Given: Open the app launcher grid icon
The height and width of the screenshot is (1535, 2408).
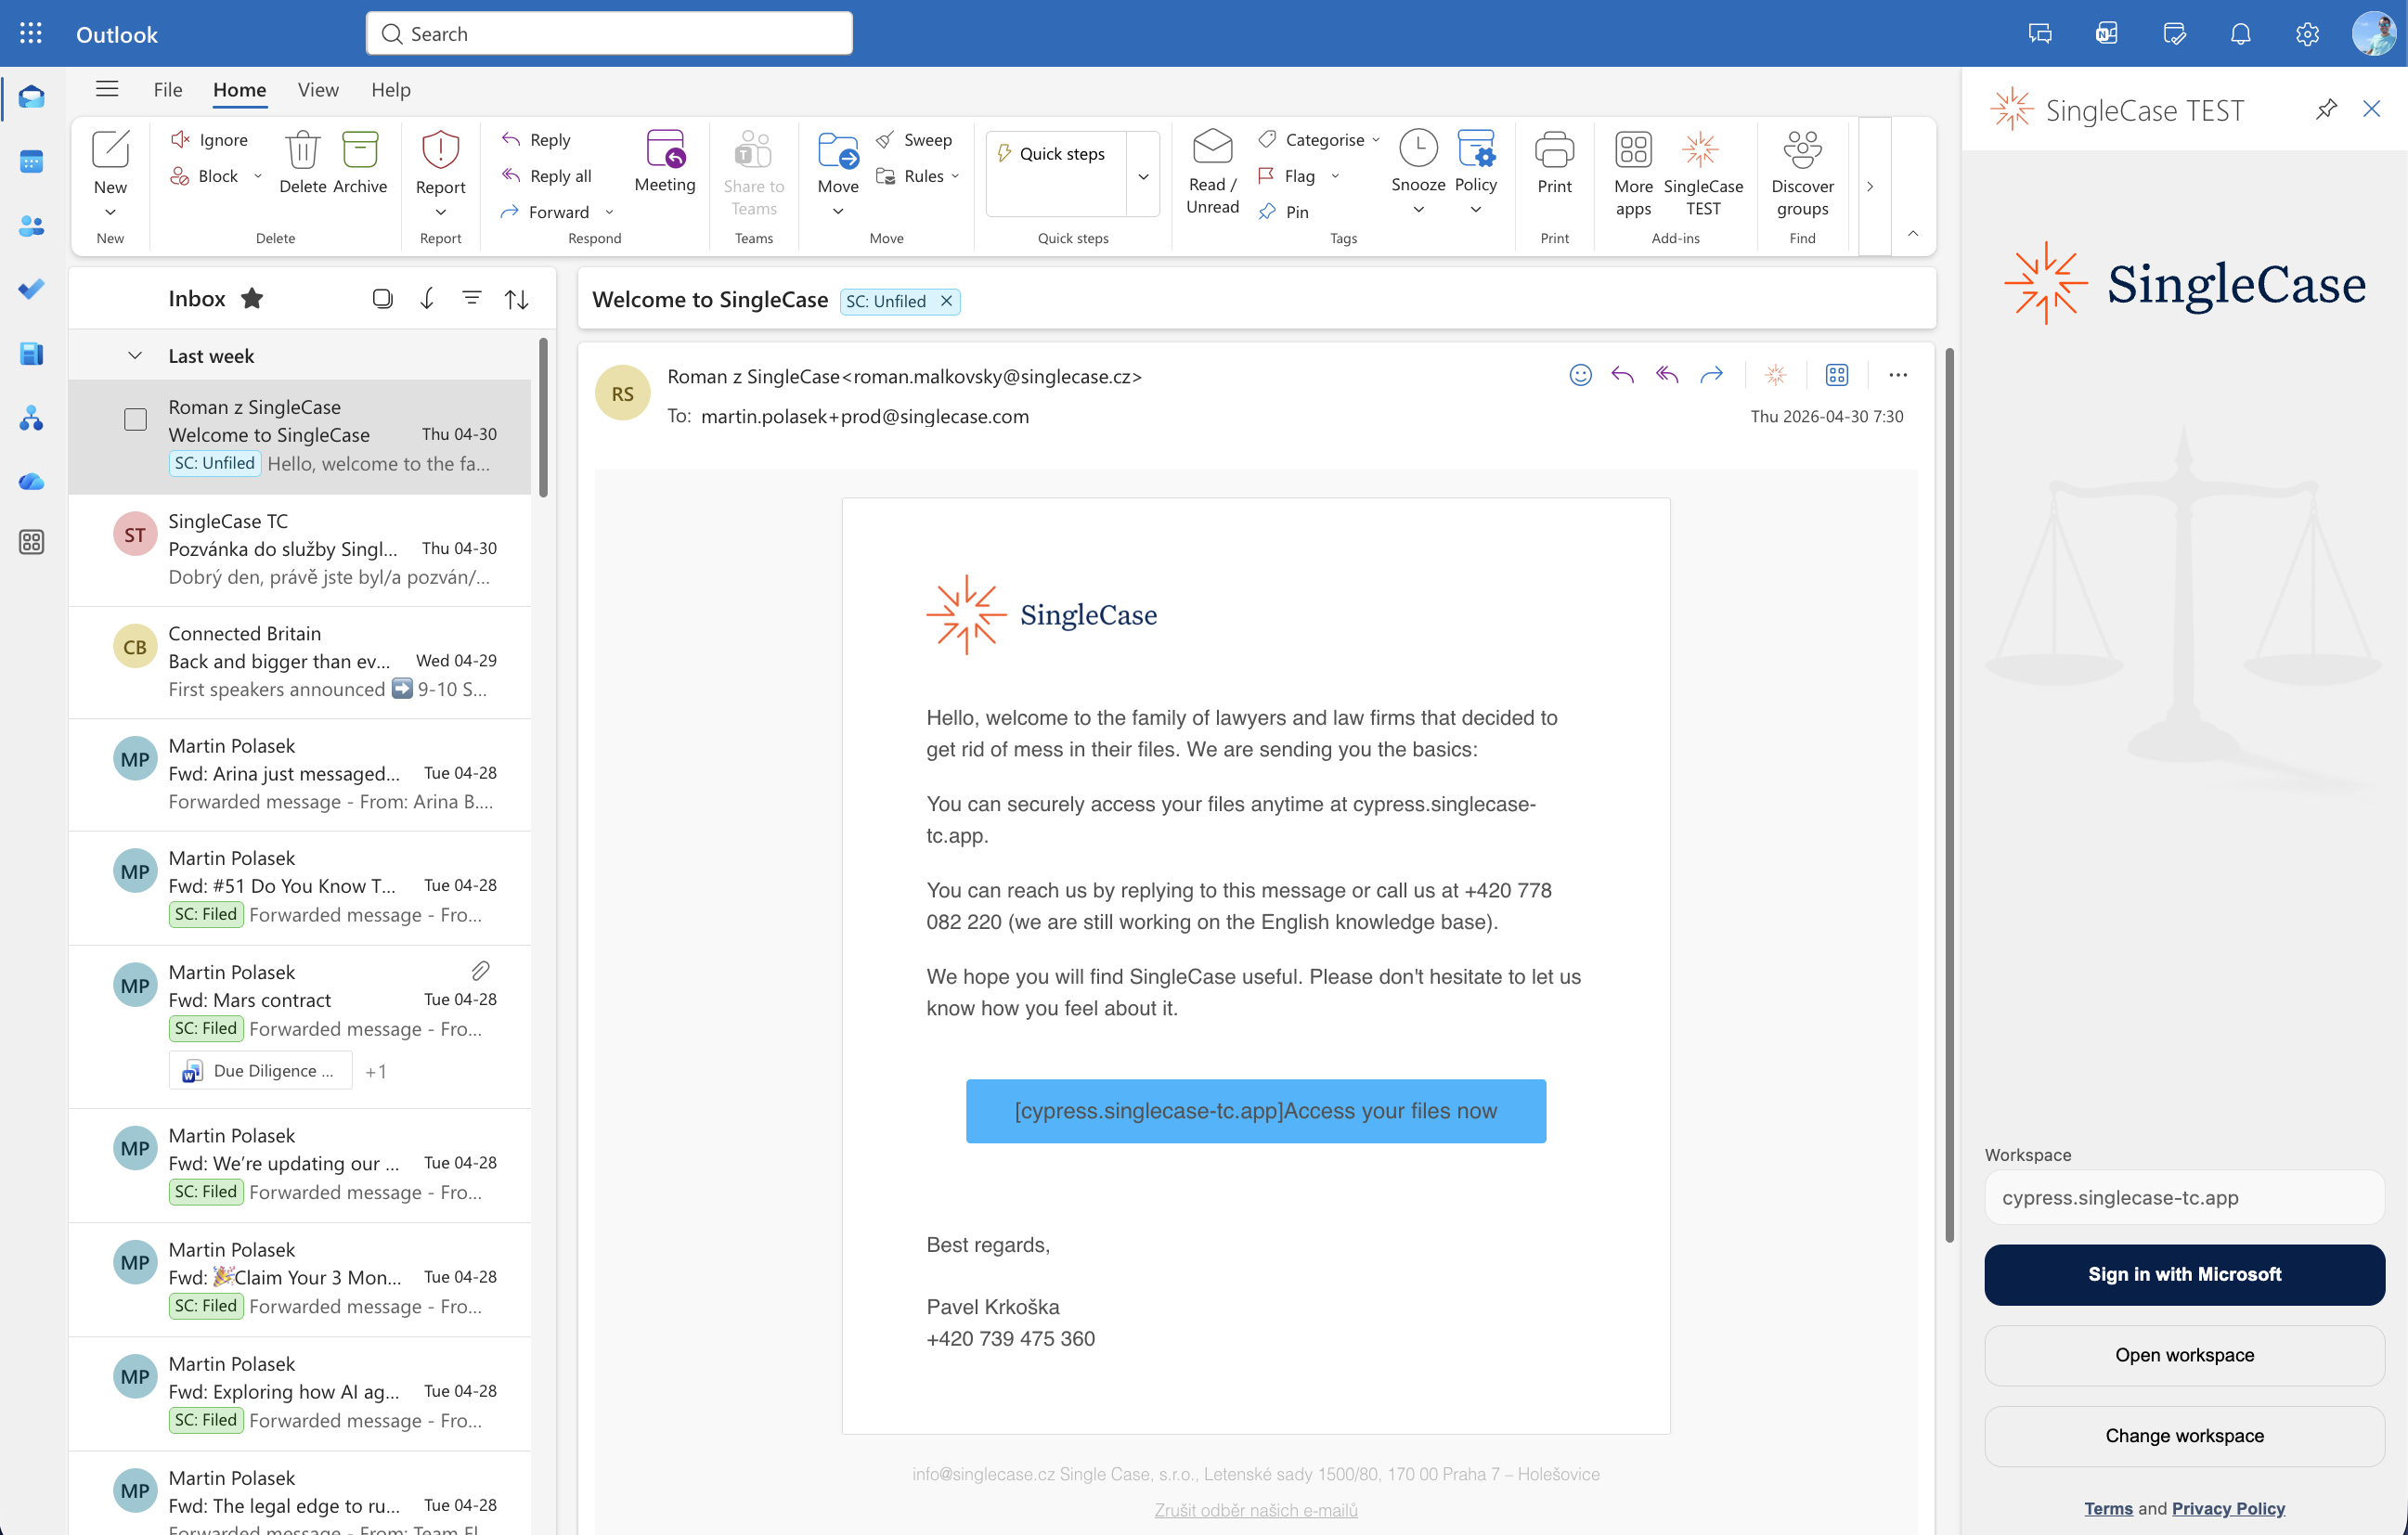Looking at the screenshot, I should tap(31, 33).
